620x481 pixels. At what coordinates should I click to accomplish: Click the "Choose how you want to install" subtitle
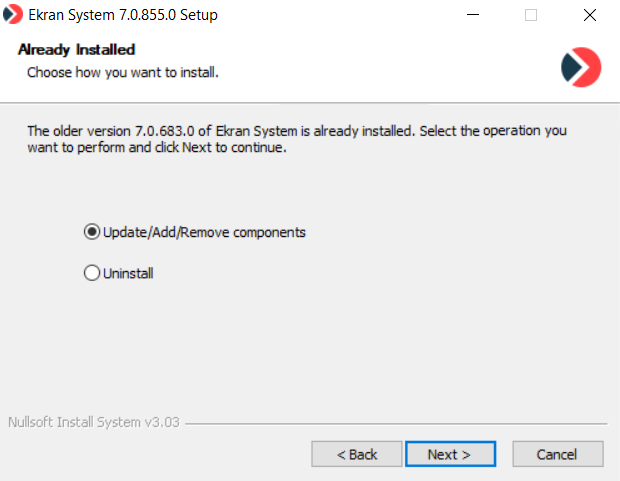coord(122,72)
